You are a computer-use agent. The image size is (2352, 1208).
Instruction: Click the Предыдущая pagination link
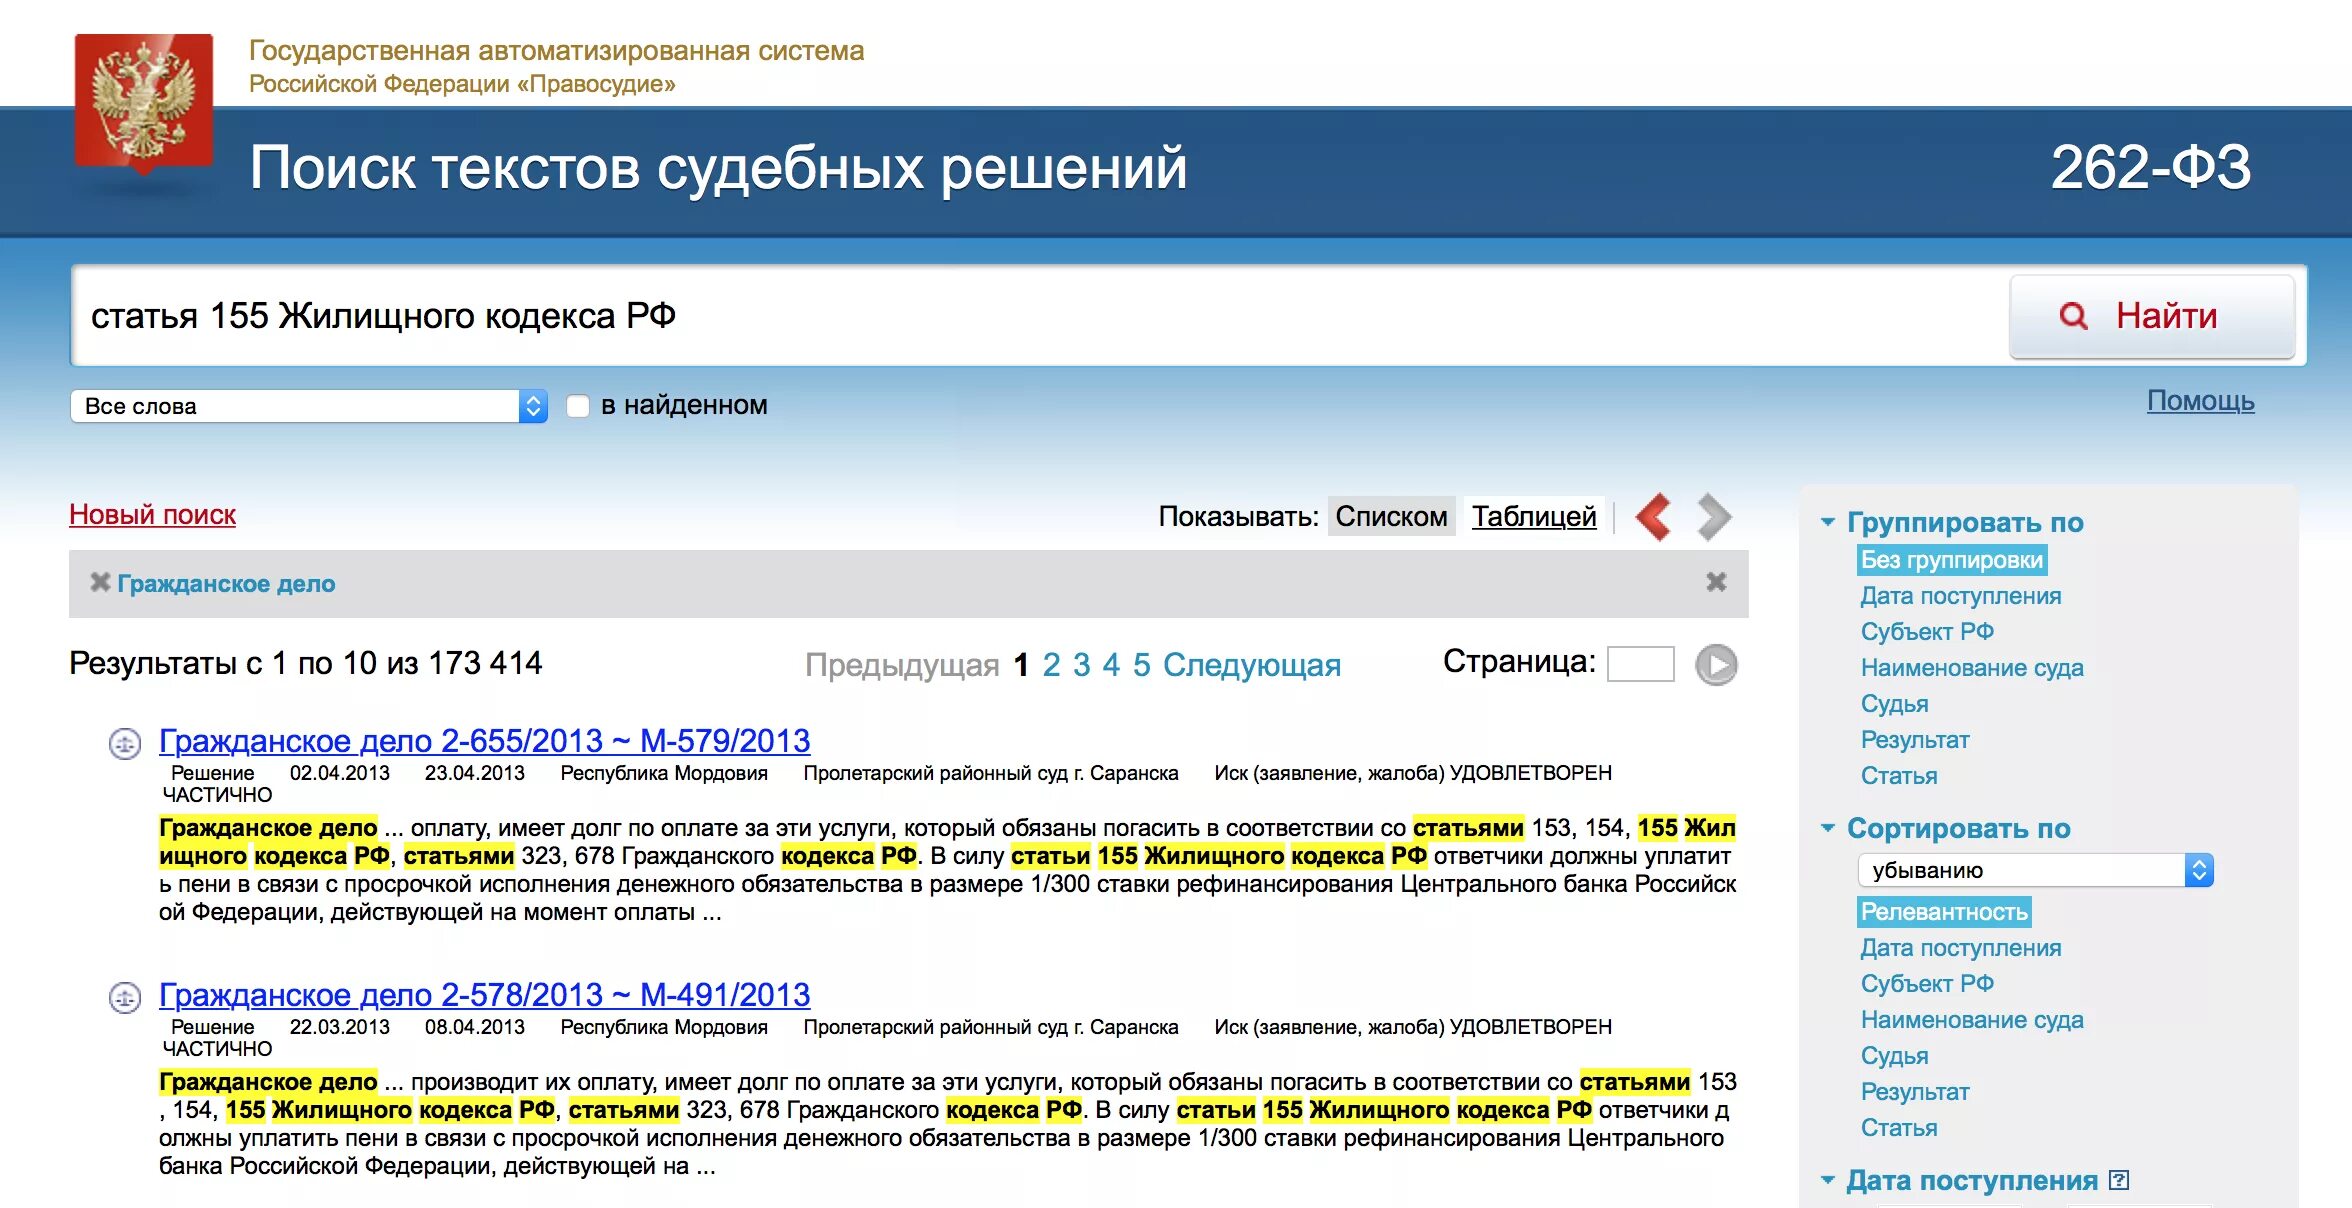[902, 665]
